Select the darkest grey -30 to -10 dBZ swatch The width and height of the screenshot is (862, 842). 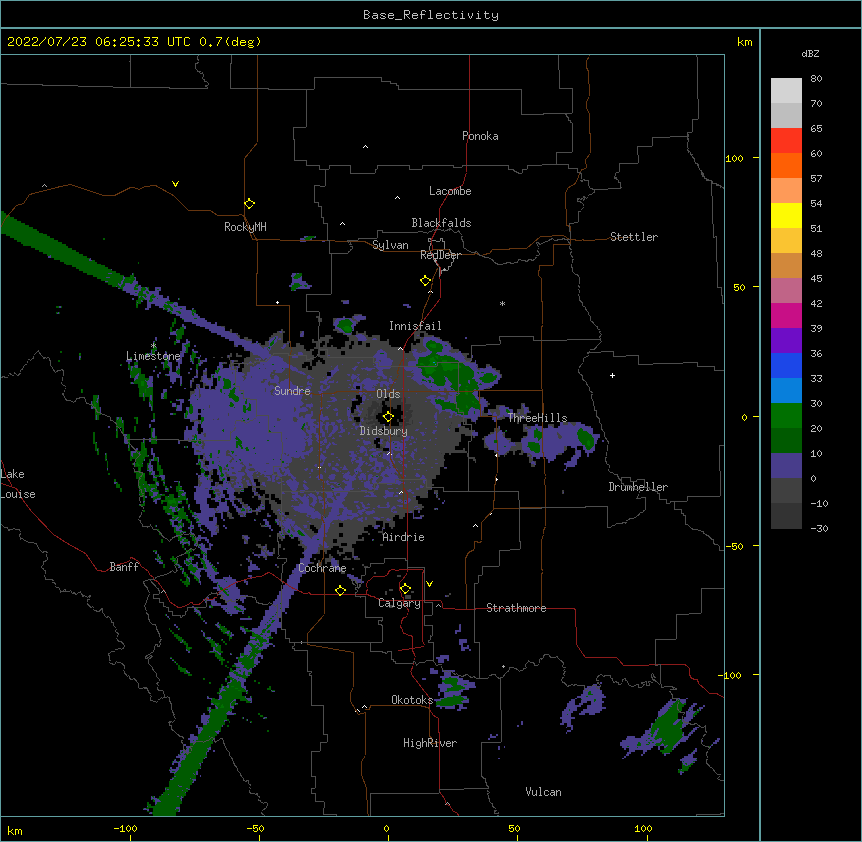click(786, 516)
